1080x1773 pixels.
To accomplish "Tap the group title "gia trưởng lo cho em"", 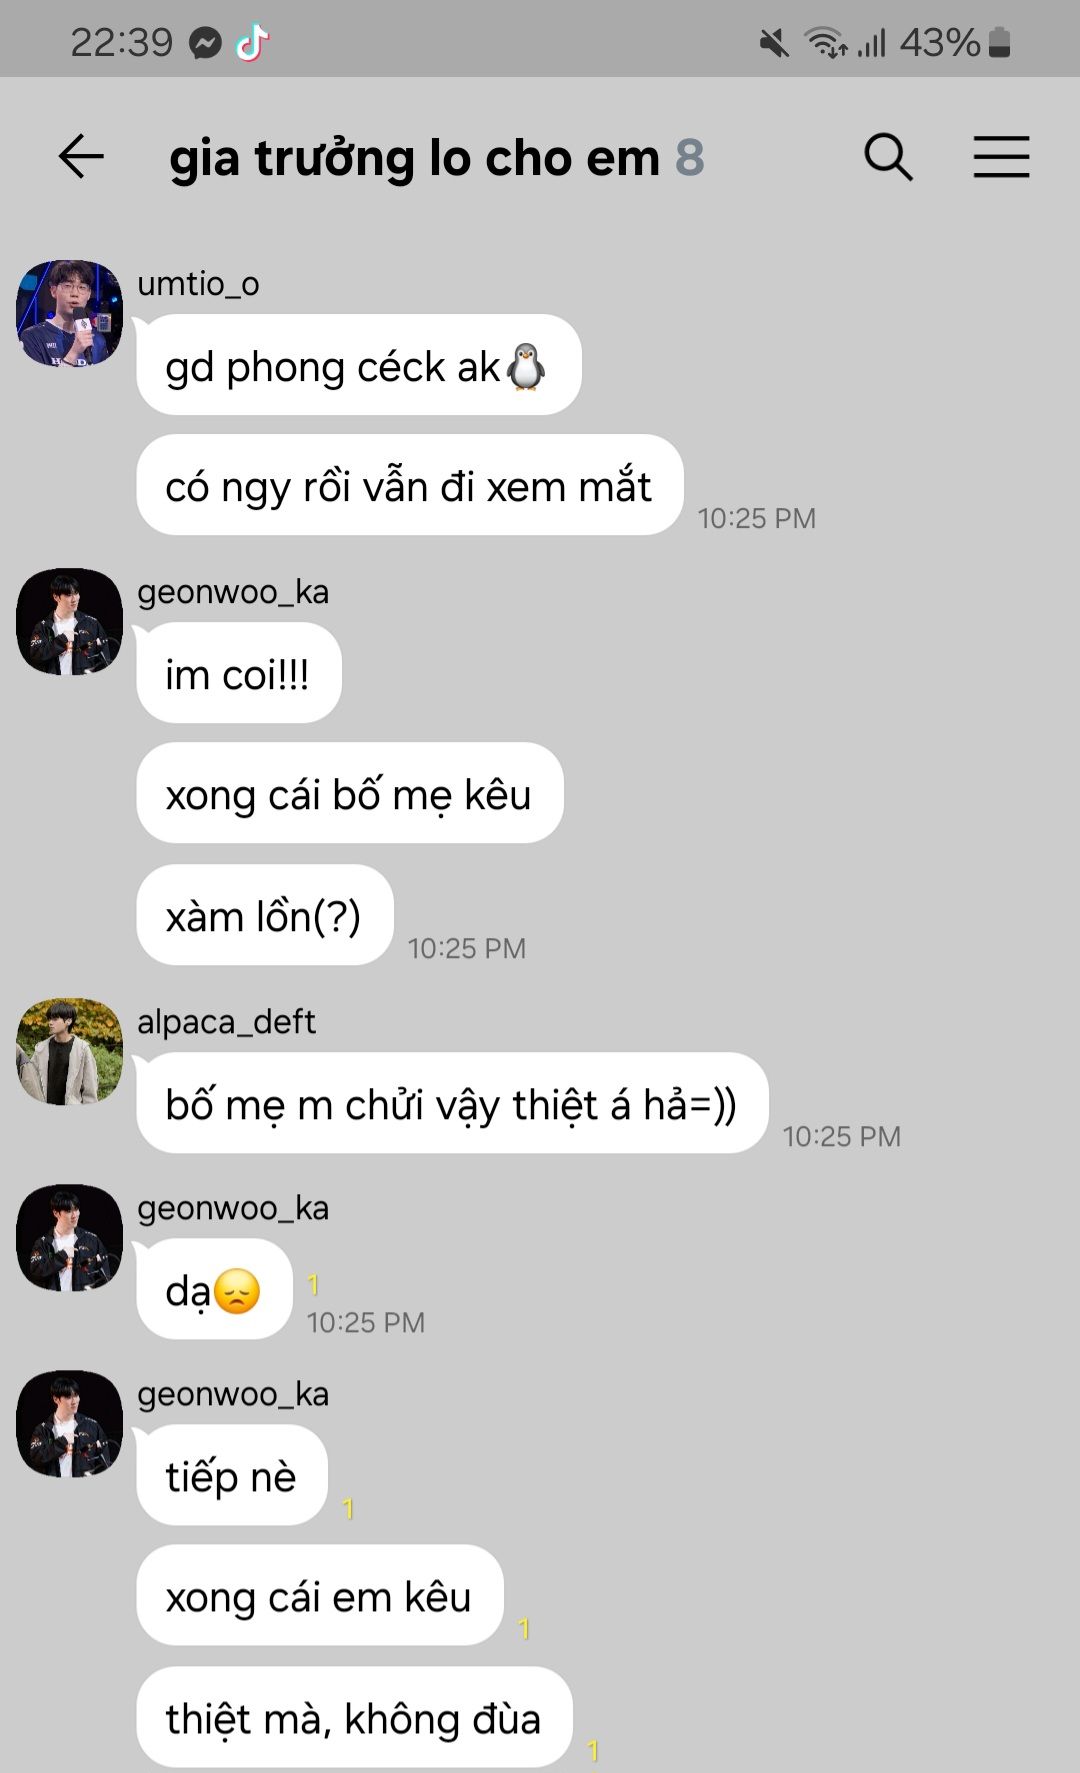I will pyautogui.click(x=414, y=158).
